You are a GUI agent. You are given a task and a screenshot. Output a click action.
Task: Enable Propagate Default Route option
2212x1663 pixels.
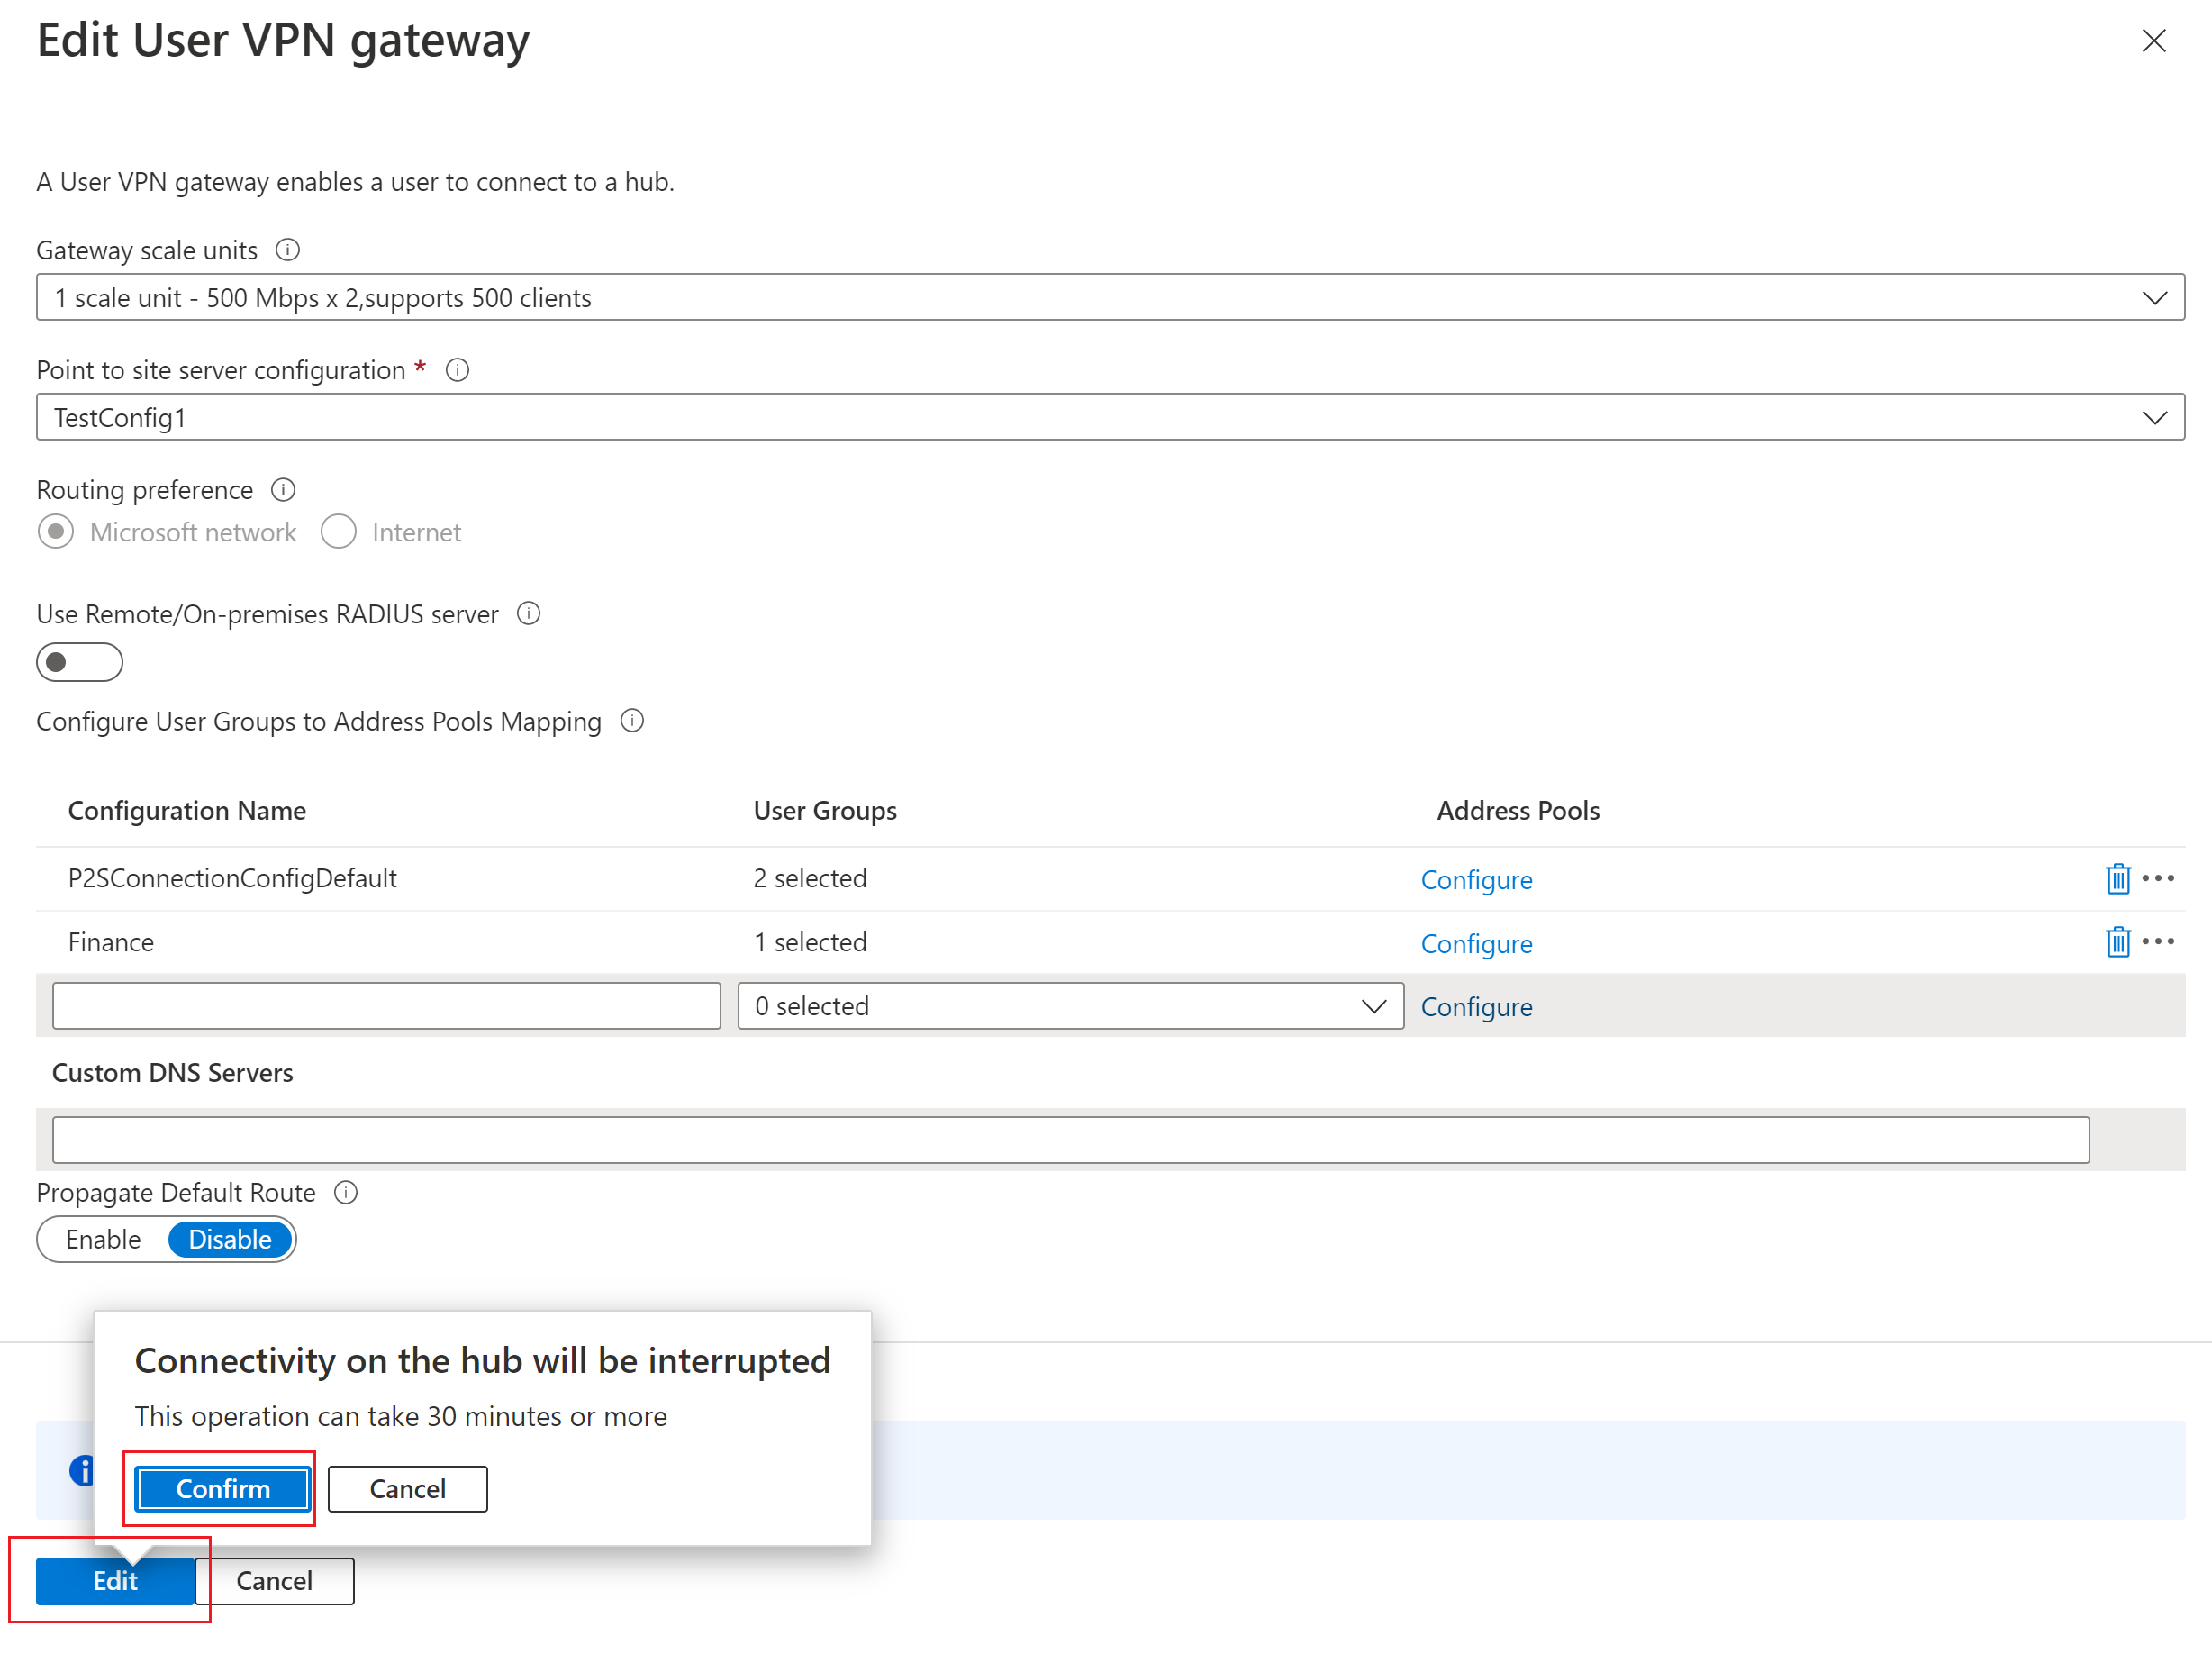point(103,1240)
